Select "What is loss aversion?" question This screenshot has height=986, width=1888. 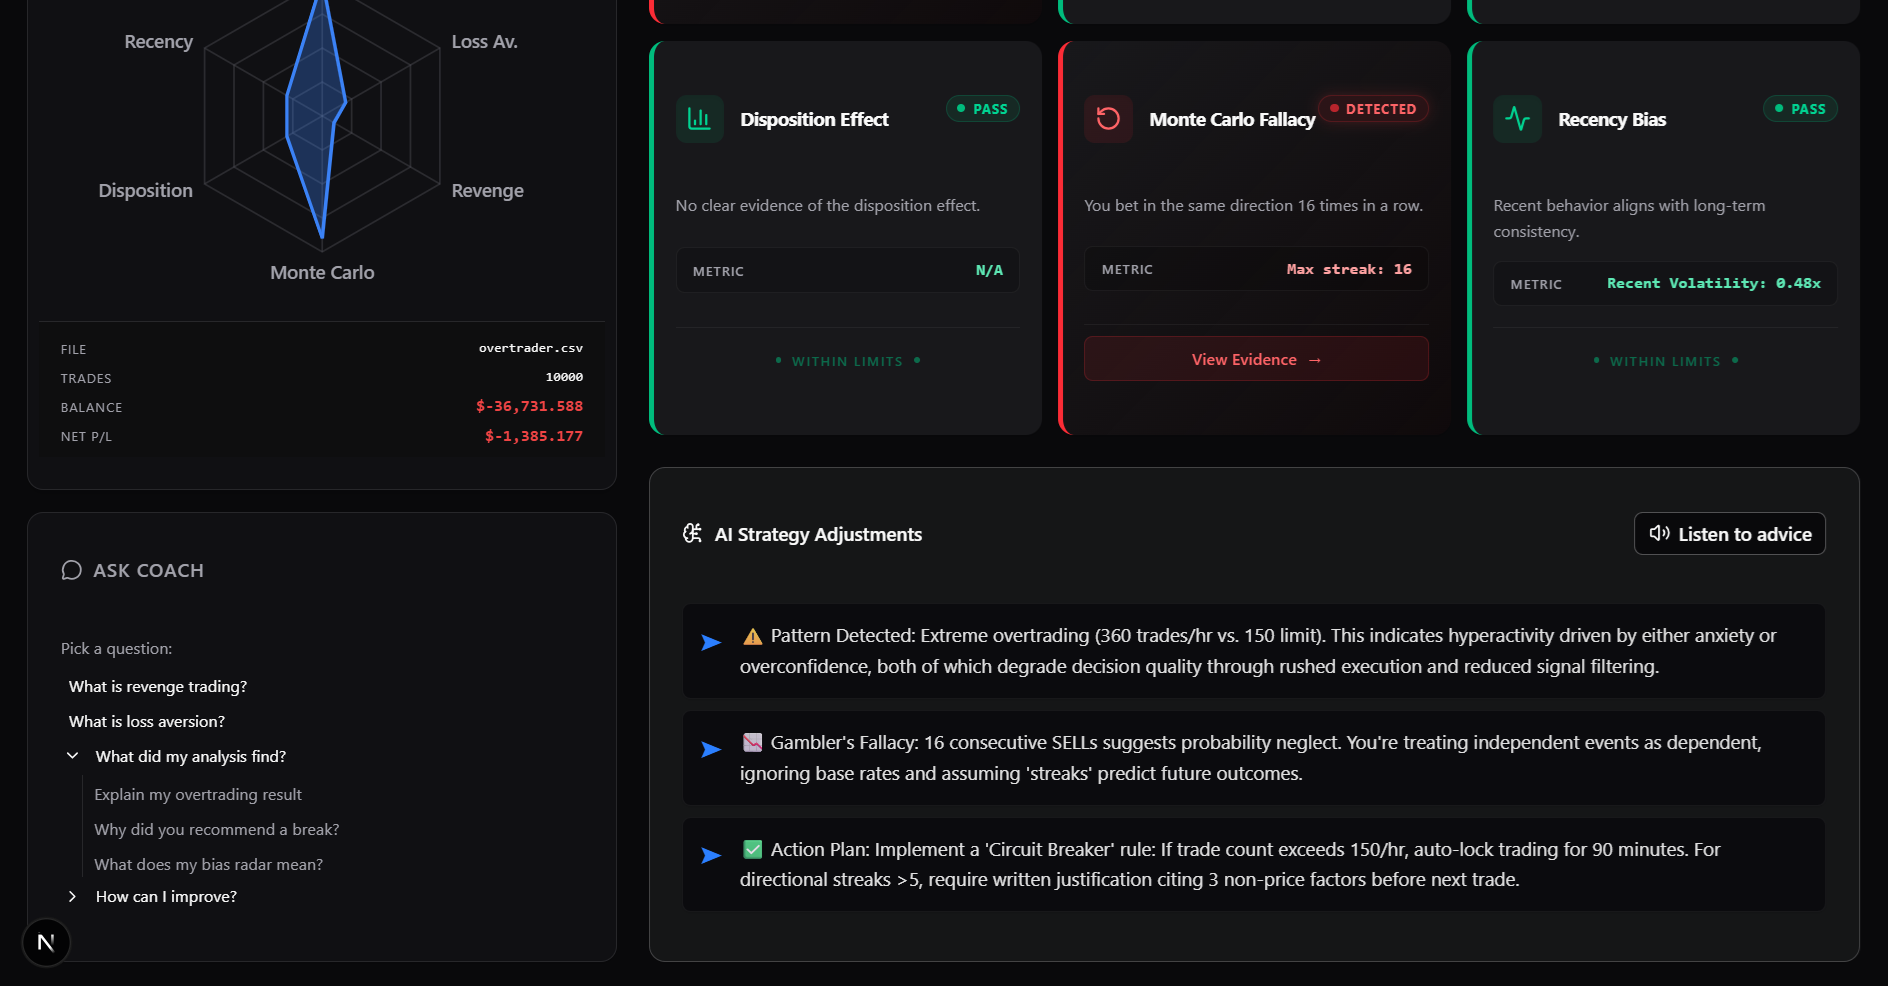pos(147,721)
